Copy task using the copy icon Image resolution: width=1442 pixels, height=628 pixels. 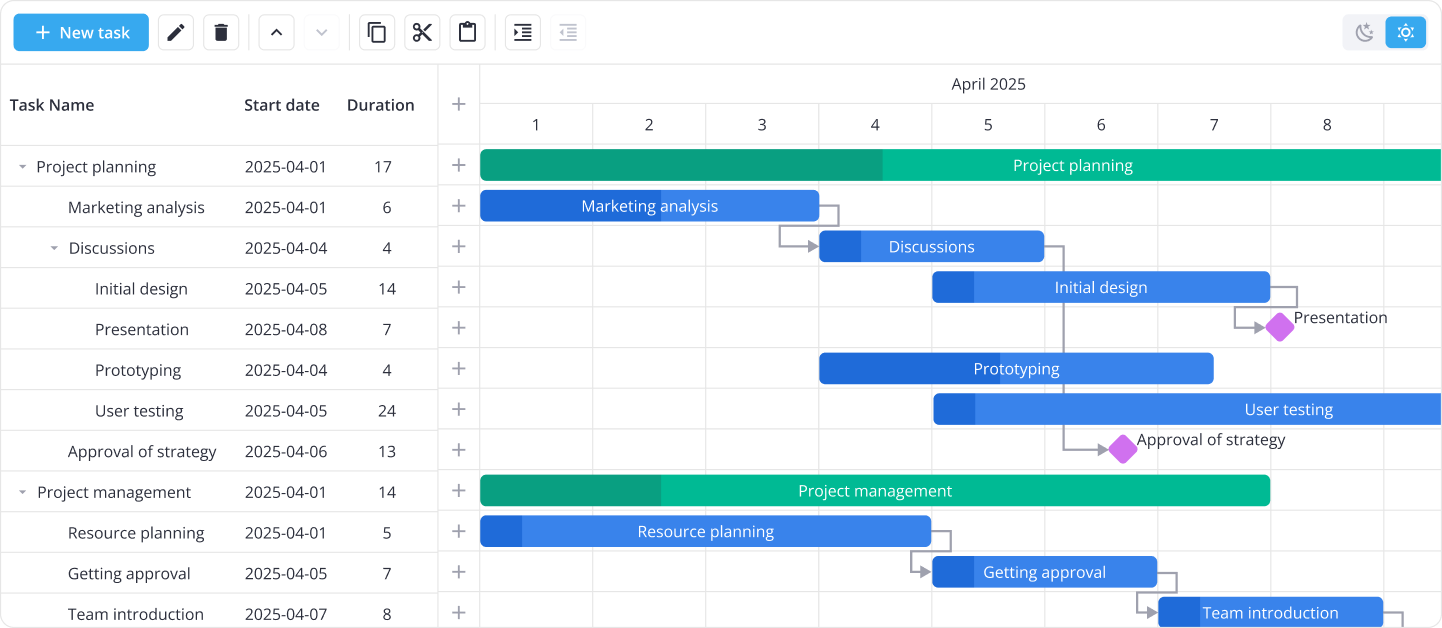(x=377, y=33)
